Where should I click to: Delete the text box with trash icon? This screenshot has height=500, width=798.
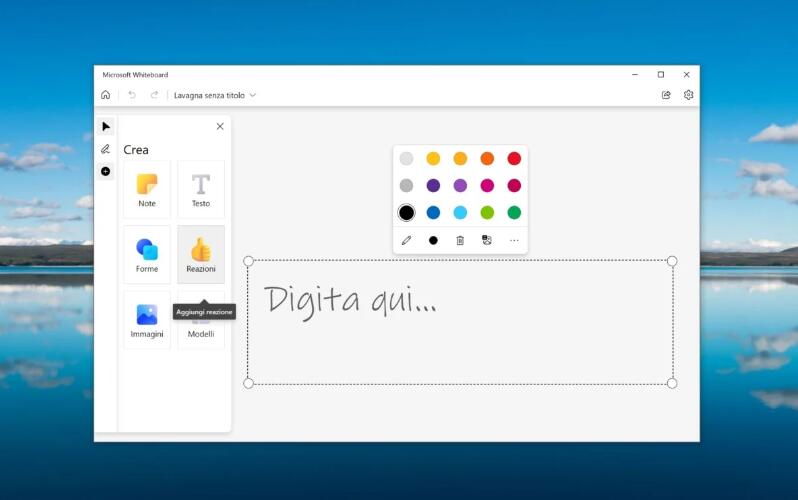point(460,240)
